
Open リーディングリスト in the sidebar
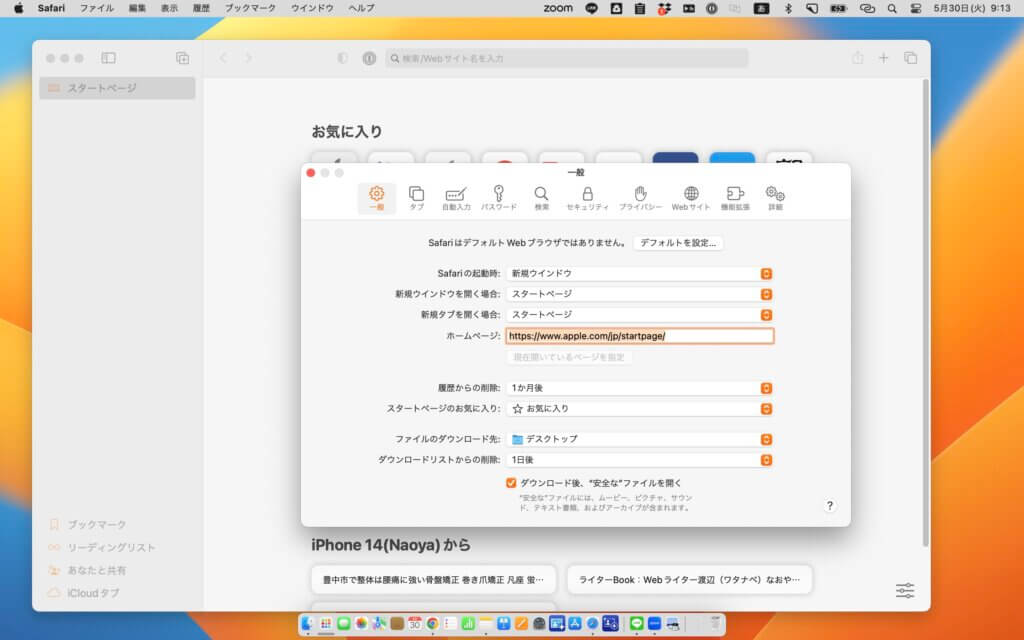pyautogui.click(x=103, y=547)
